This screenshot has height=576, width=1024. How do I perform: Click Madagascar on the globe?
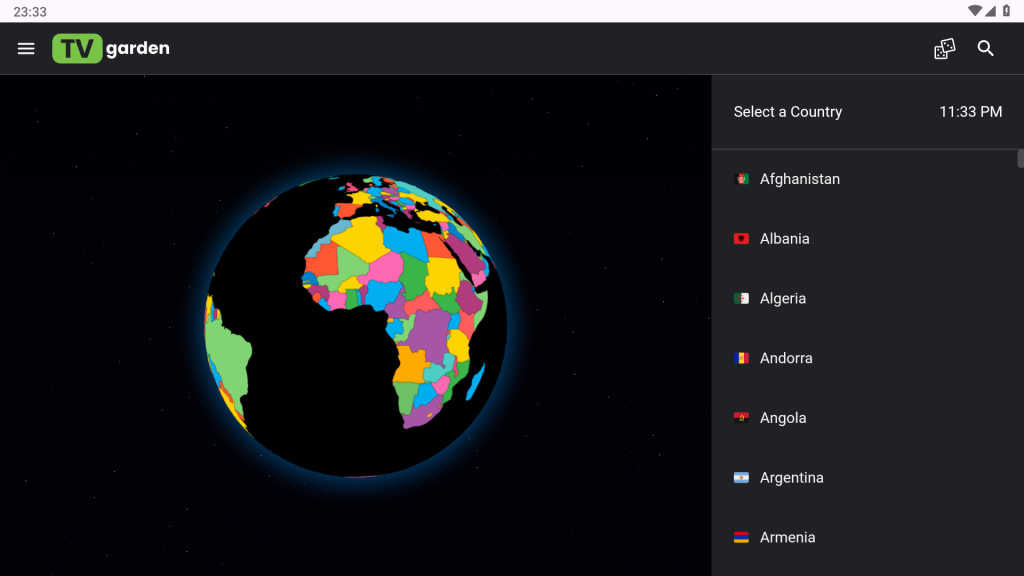coord(475,382)
